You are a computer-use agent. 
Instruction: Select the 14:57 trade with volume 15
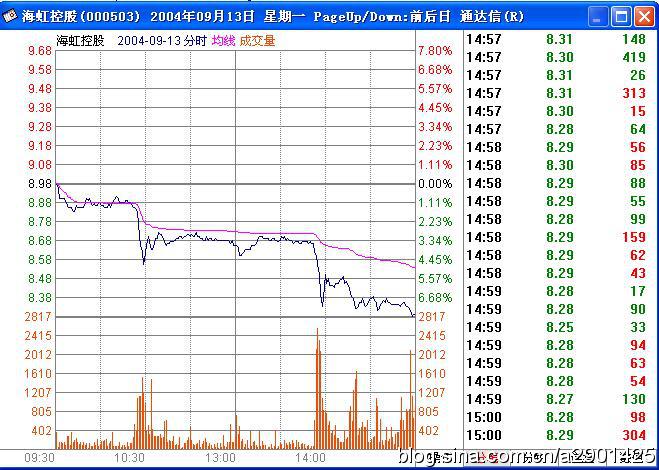[x=556, y=111]
